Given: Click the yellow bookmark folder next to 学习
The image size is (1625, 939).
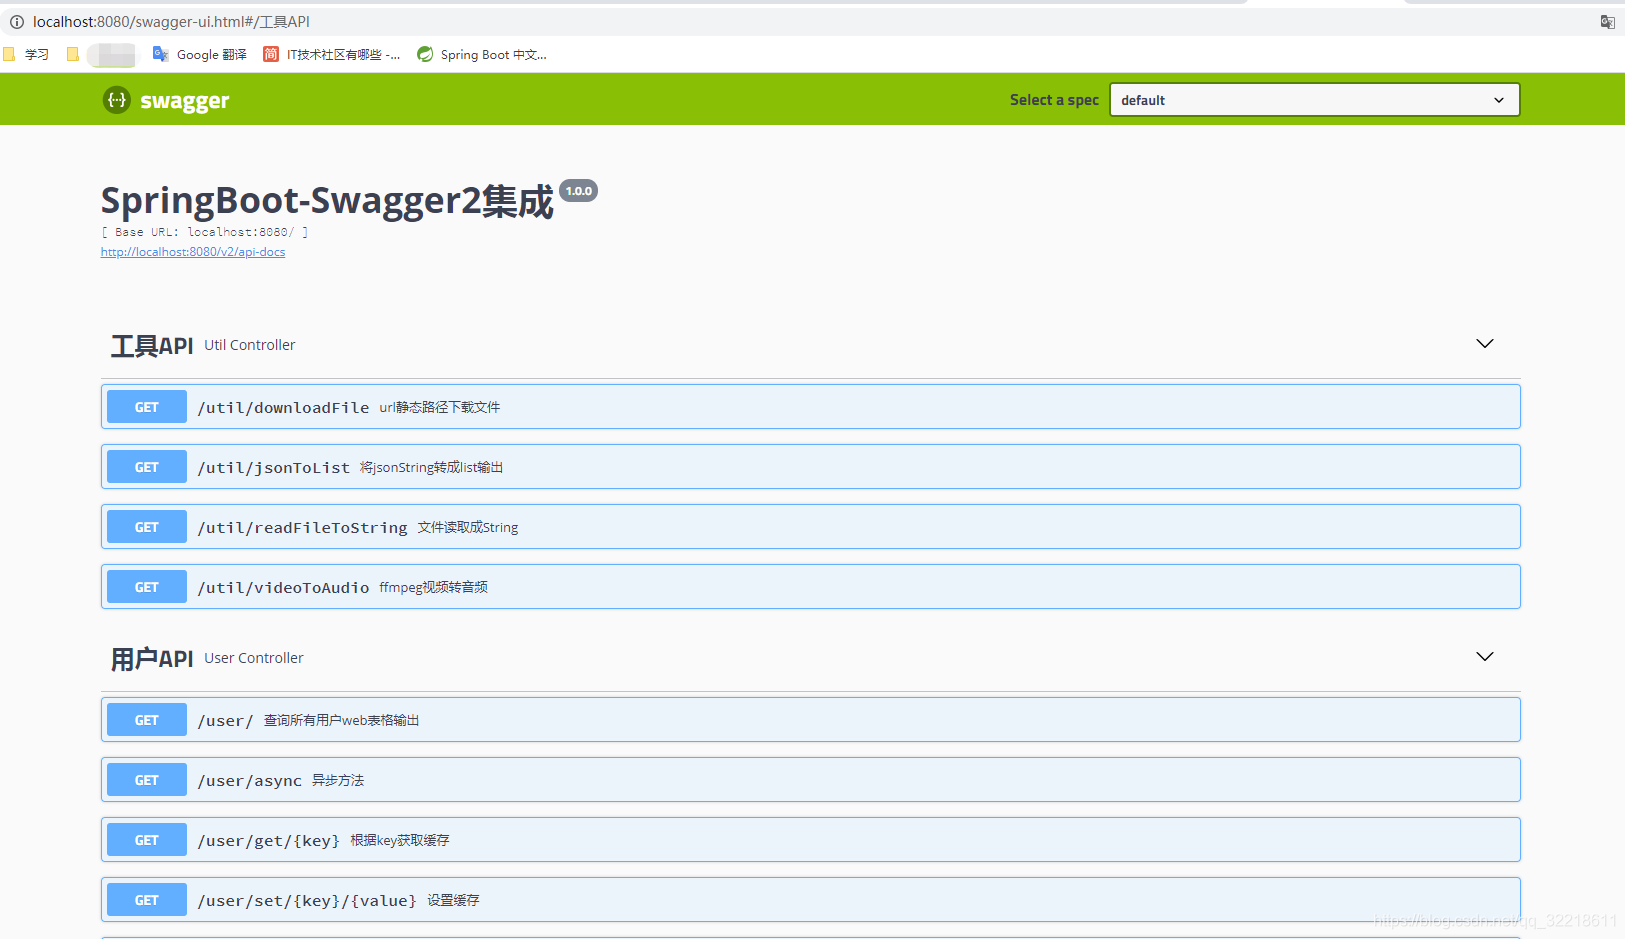Looking at the screenshot, I should (72, 55).
